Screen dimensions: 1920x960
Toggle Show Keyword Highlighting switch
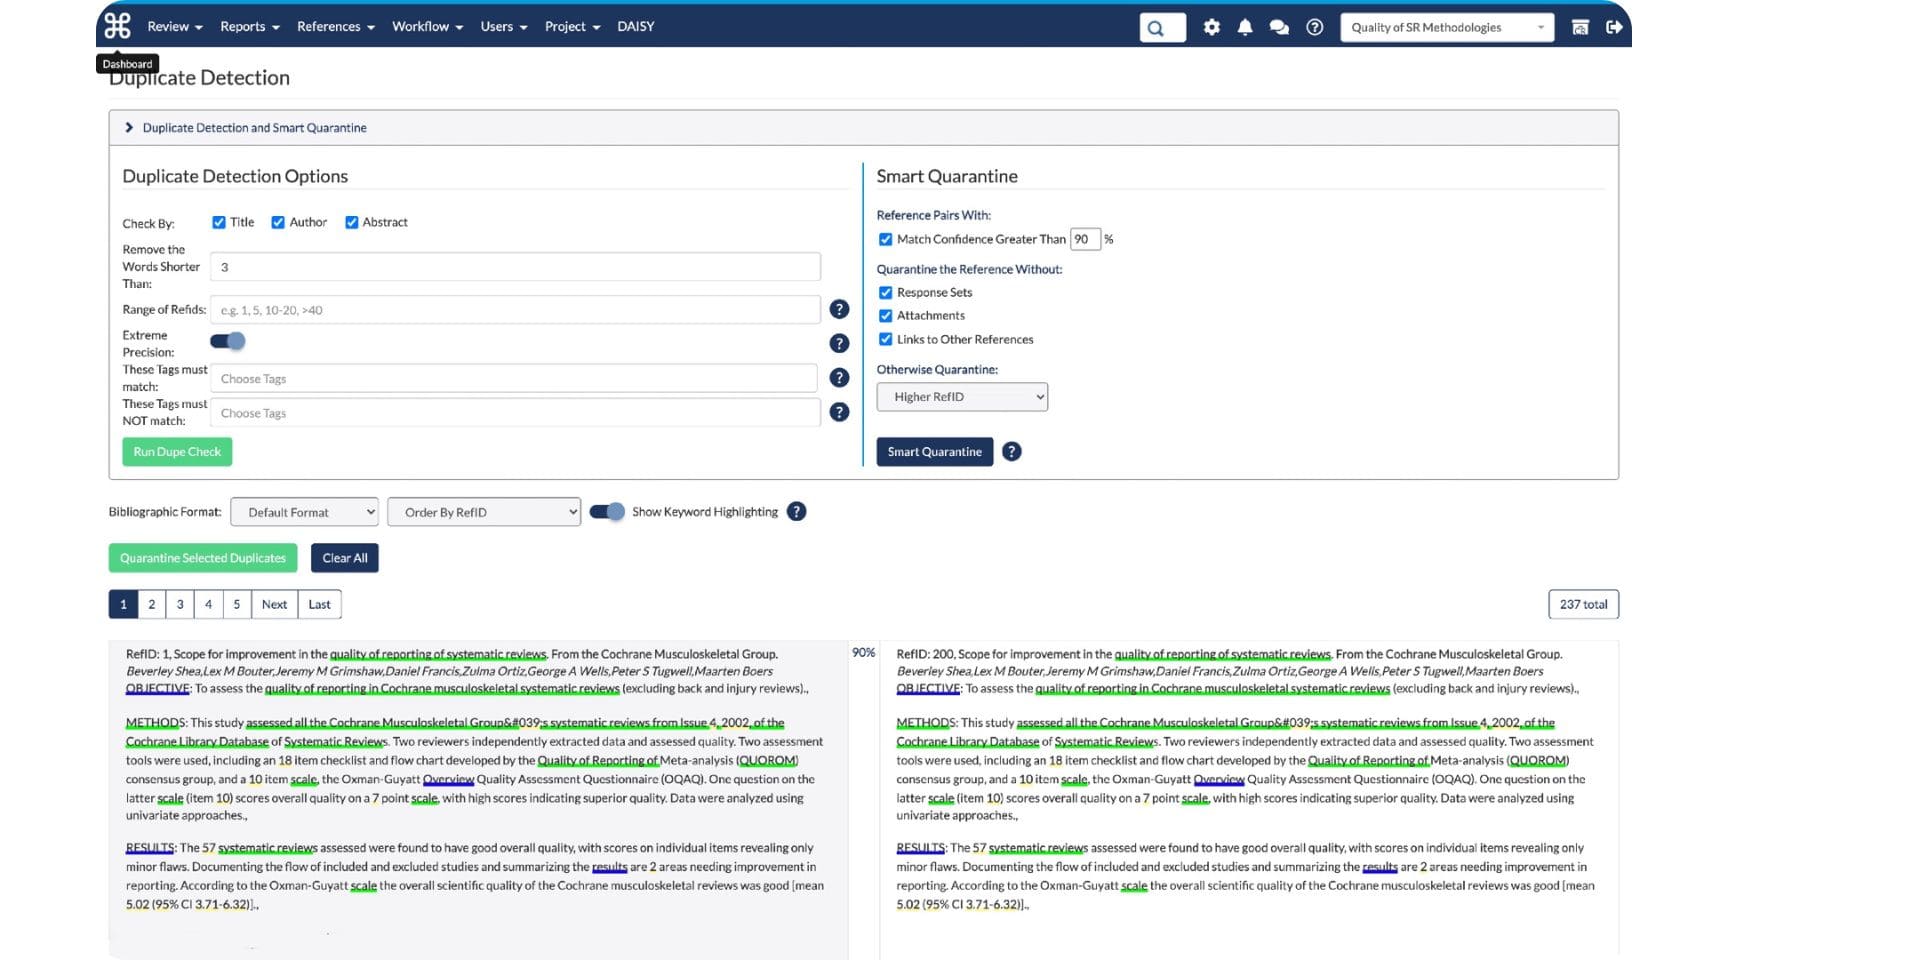(x=607, y=512)
